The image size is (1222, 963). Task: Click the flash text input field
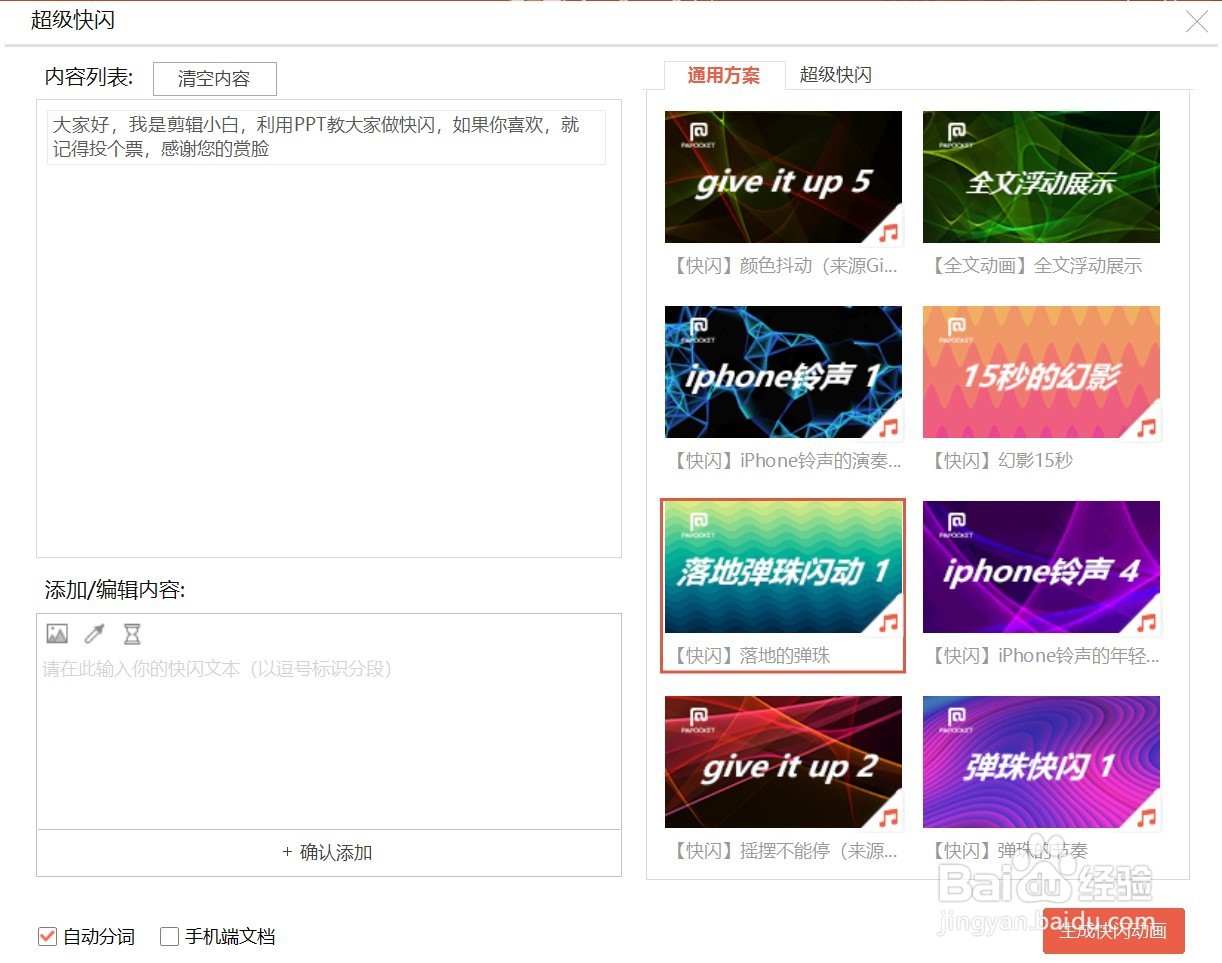click(329, 740)
